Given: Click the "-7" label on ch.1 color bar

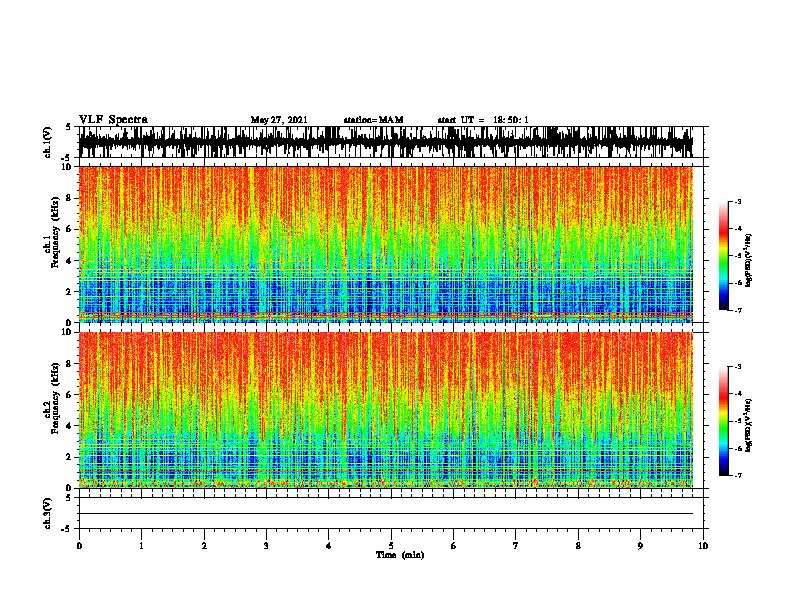Looking at the screenshot, I should (x=738, y=310).
